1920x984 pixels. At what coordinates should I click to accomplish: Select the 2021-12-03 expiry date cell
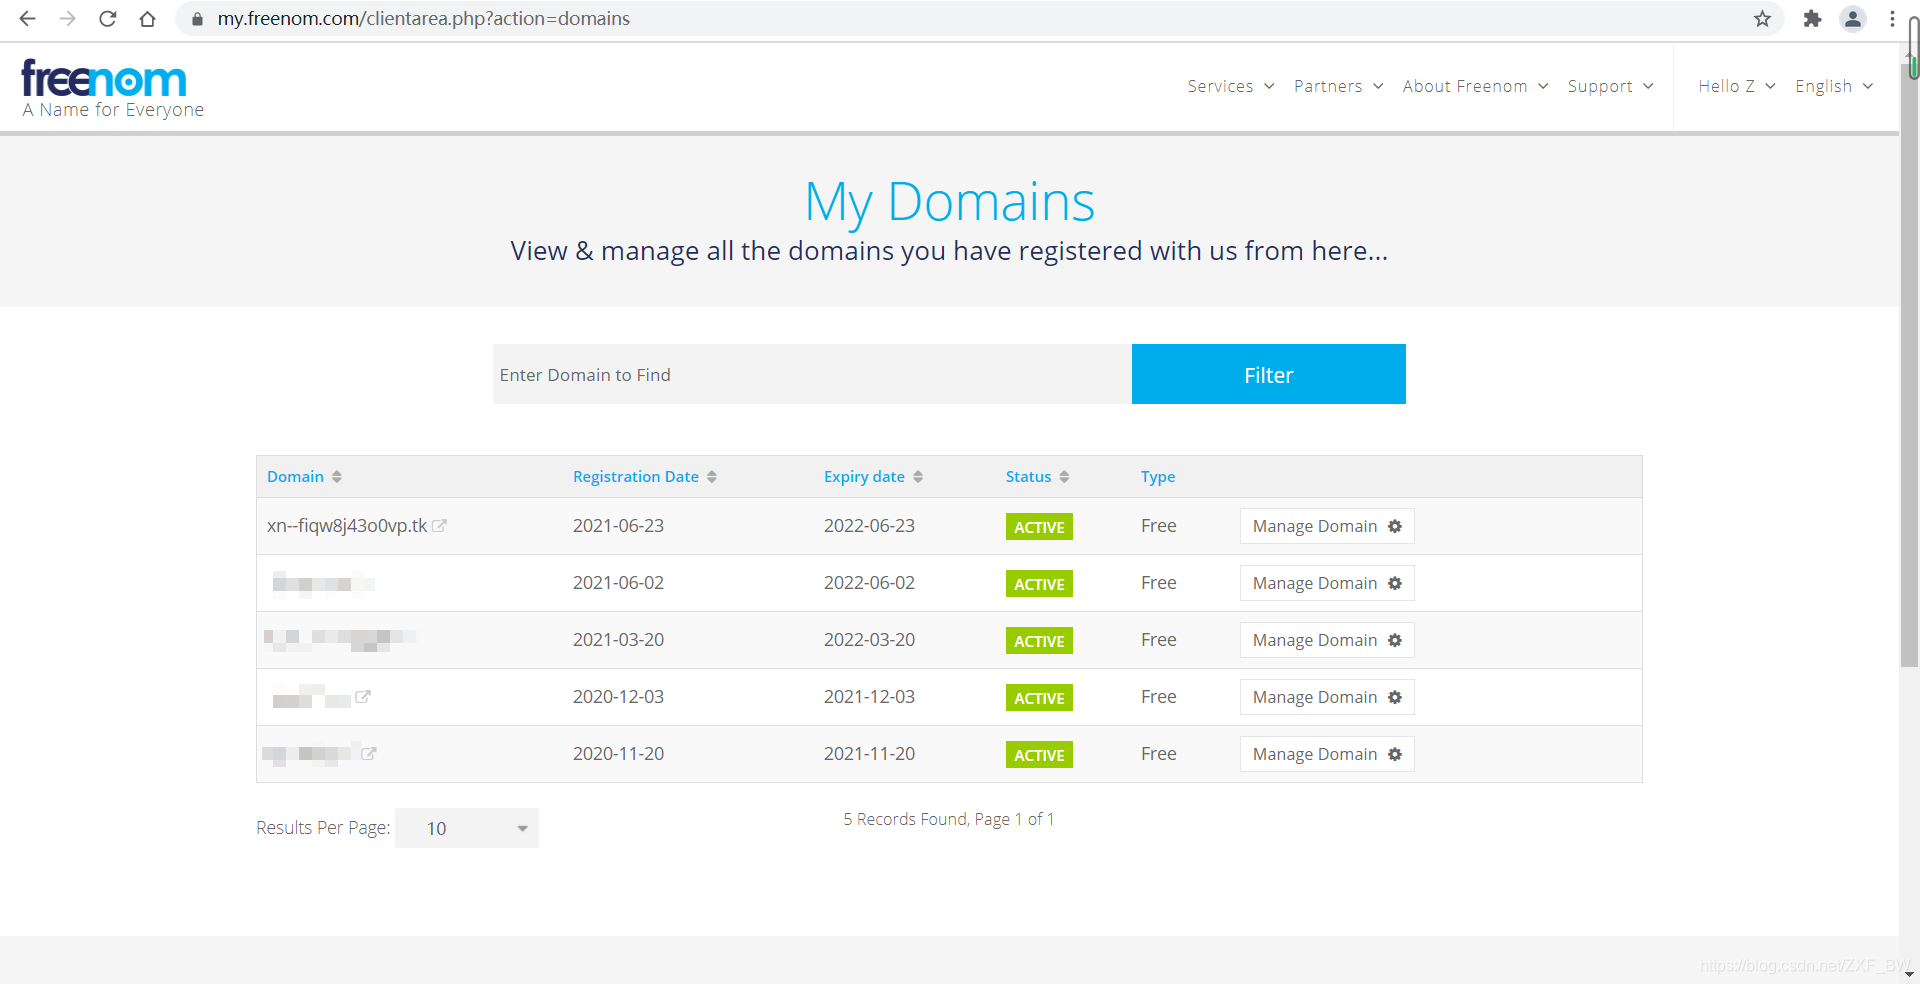point(869,697)
